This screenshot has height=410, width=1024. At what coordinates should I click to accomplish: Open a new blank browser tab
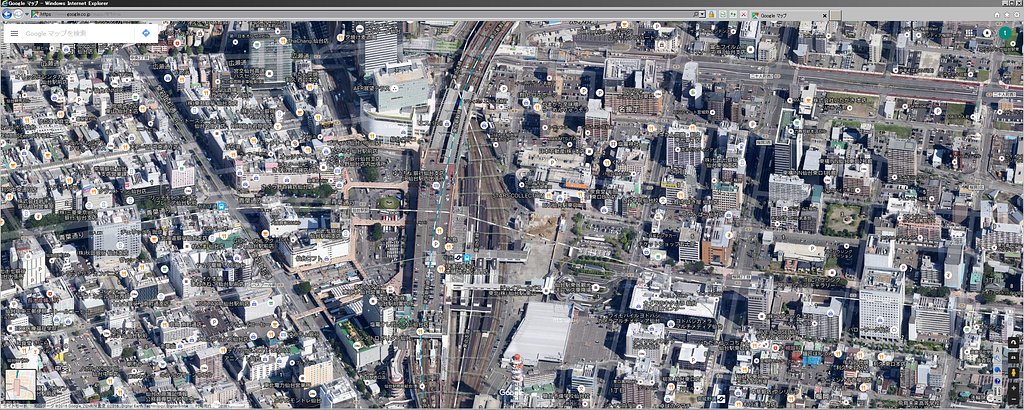[835, 15]
